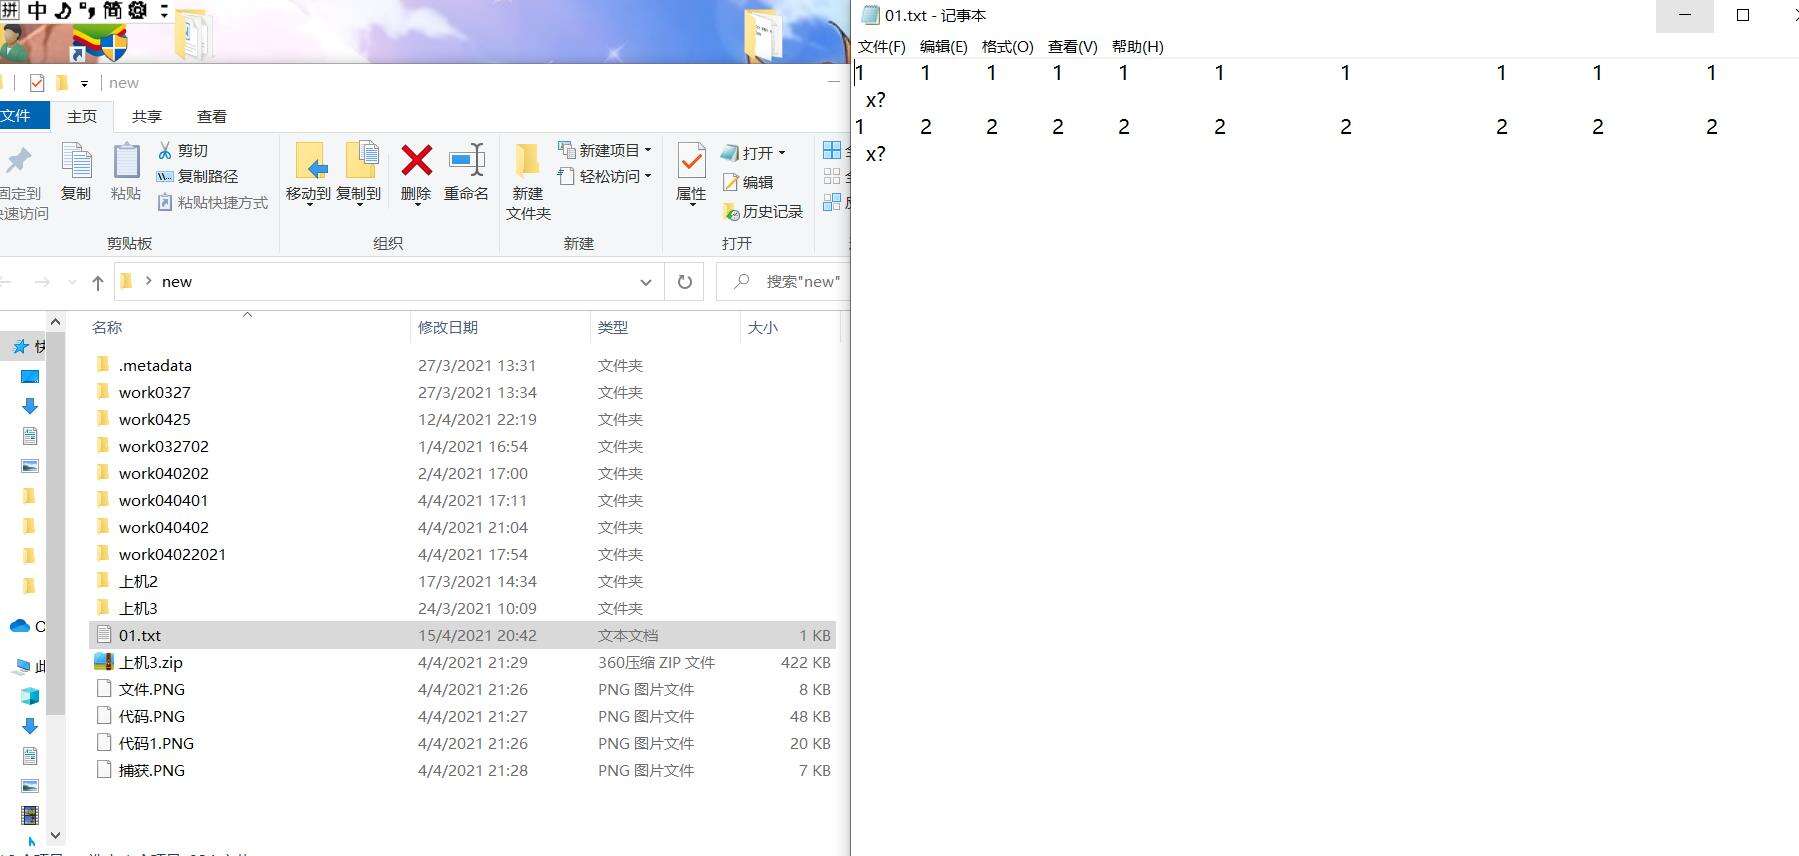
Task: Sort files by Date Modified column
Action: (x=448, y=327)
